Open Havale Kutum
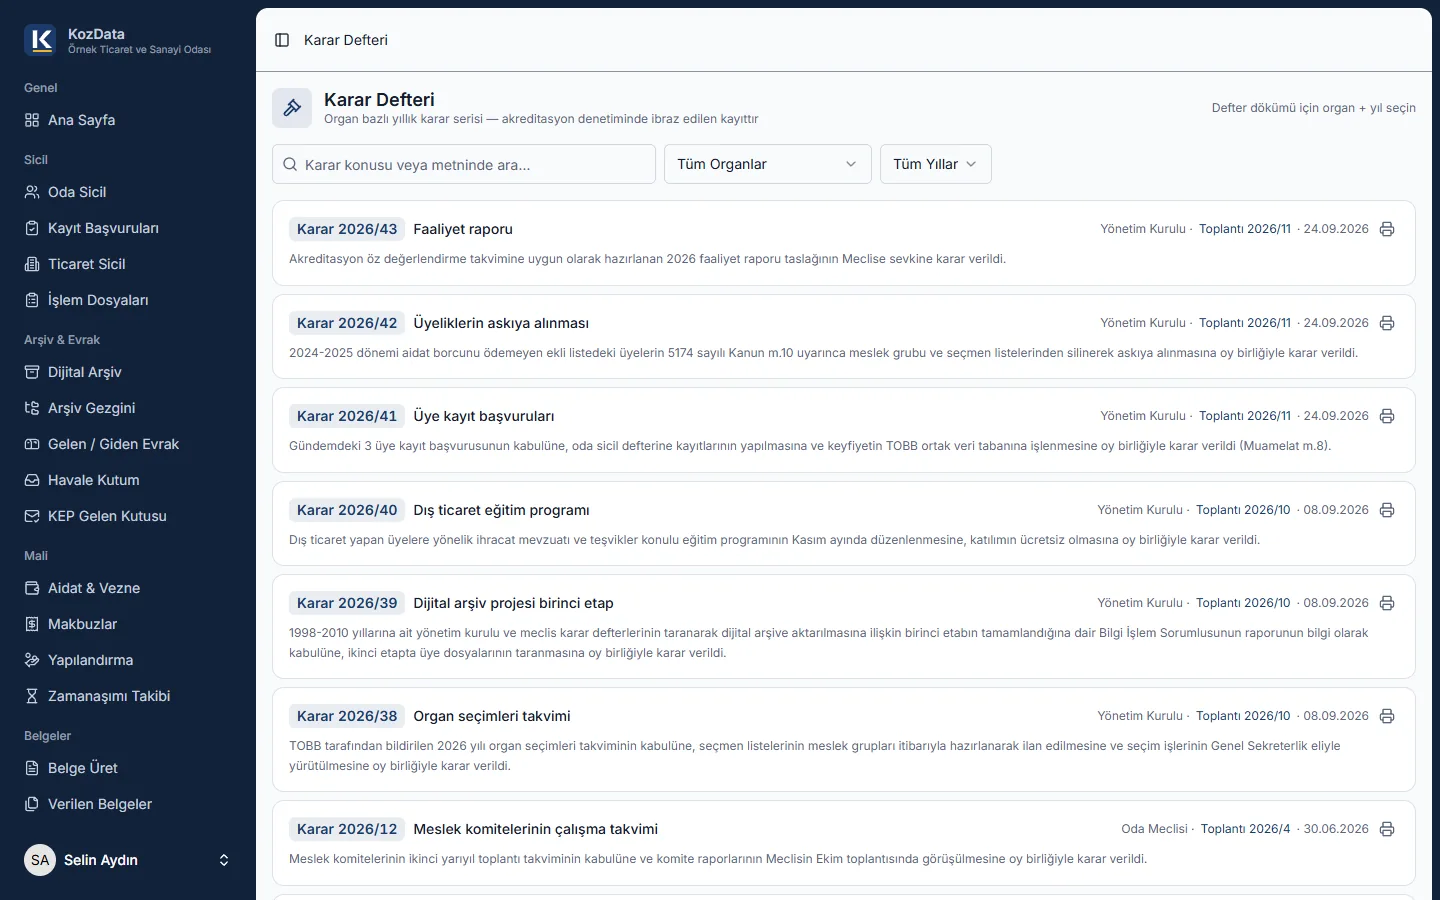Screen dimensions: 1440x900 pos(128,480)
